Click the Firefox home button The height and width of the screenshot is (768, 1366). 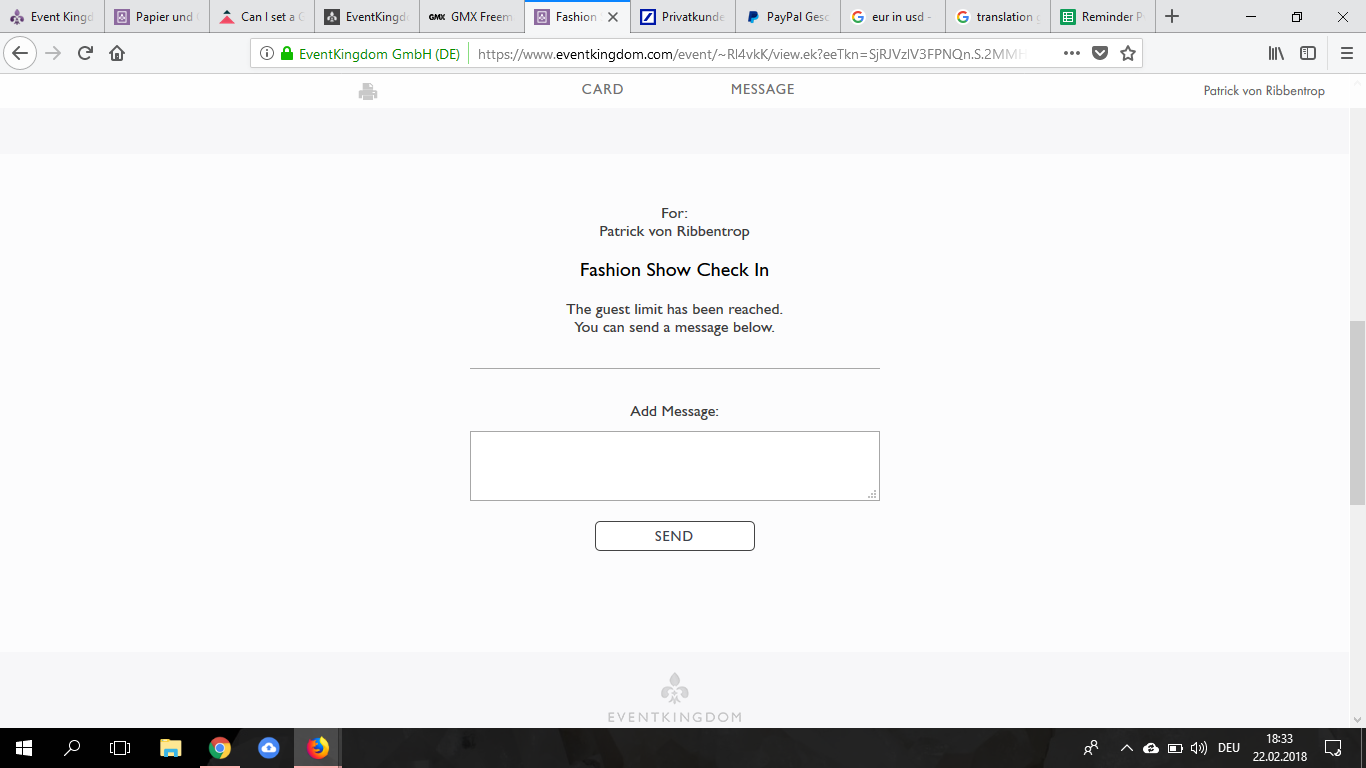(x=117, y=54)
